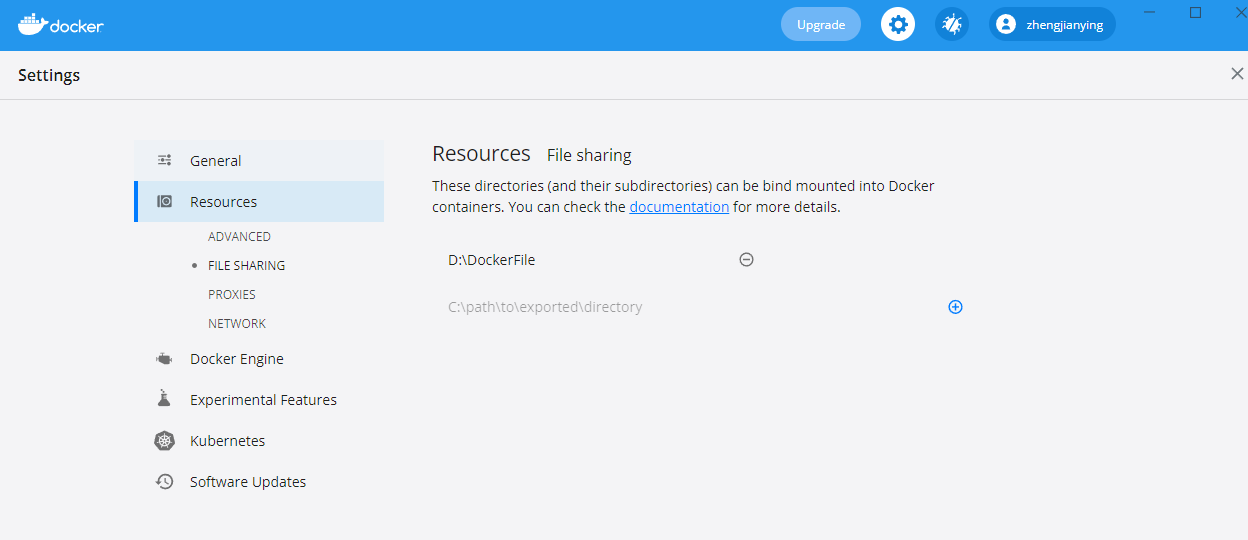This screenshot has height=540, width=1248.
Task: Click the exported directory path input field
Action: coord(692,307)
